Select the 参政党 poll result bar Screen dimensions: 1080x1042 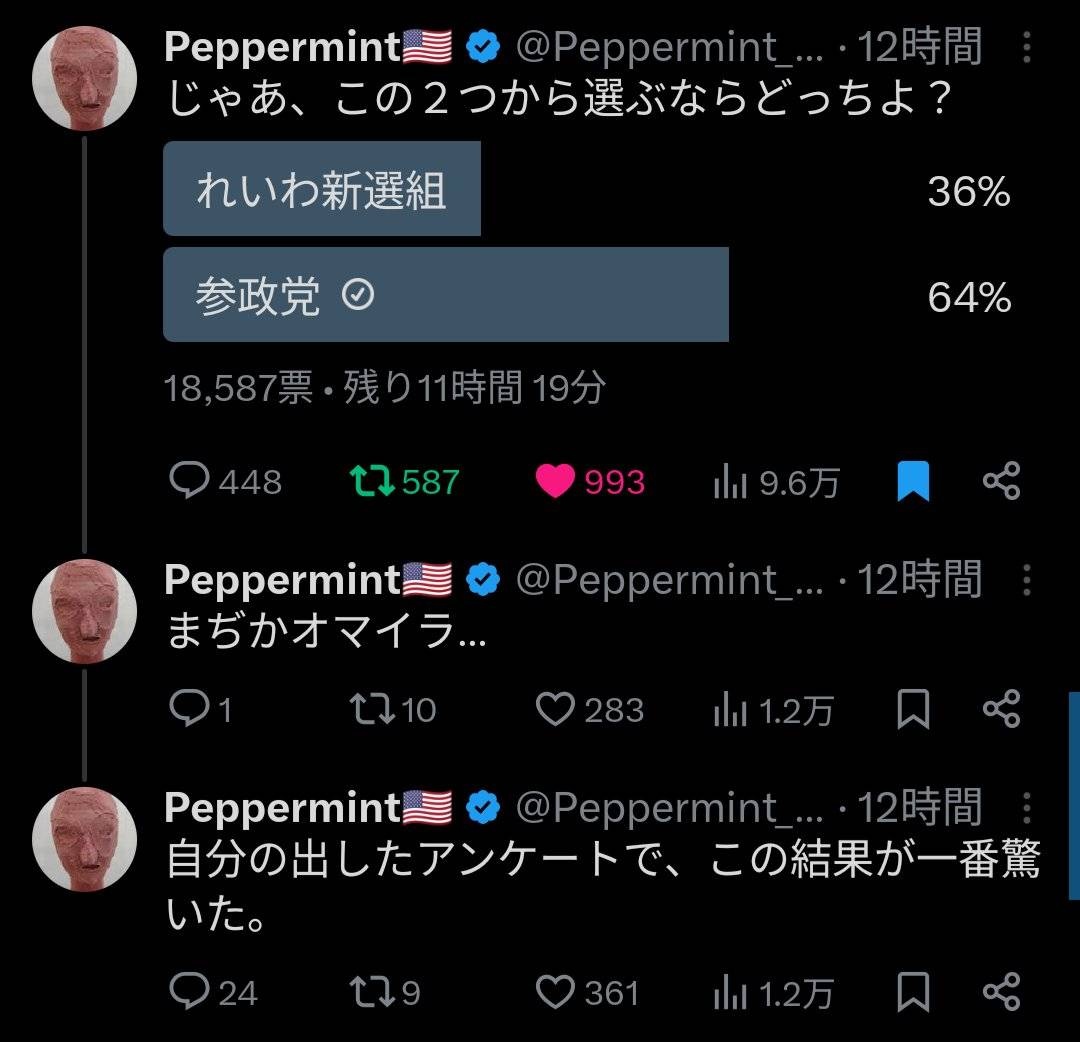[445, 296]
